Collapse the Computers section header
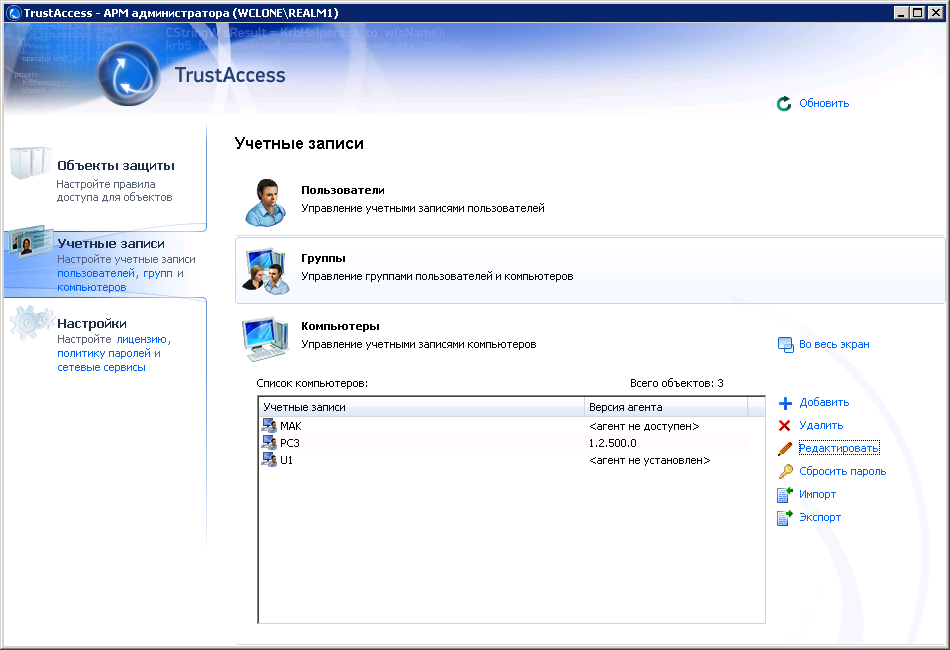950x650 pixels. pos(340,326)
